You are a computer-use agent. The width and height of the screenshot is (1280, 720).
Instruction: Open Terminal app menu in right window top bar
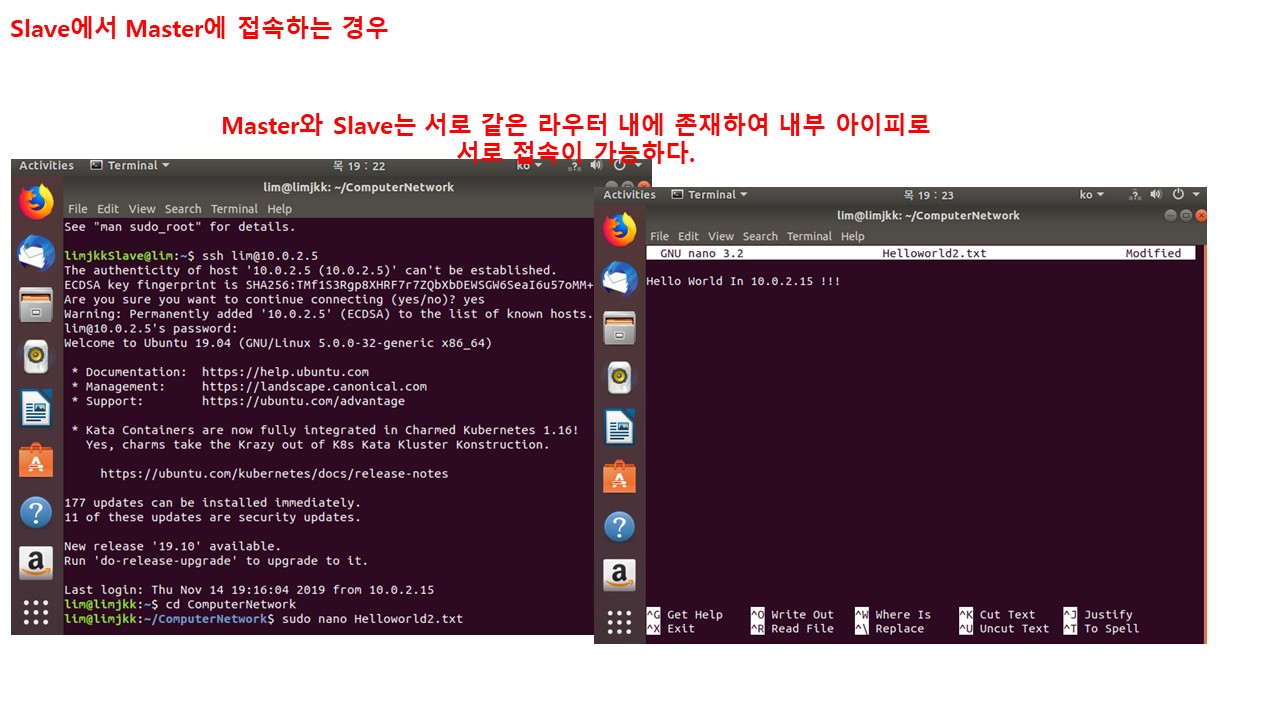click(x=710, y=195)
